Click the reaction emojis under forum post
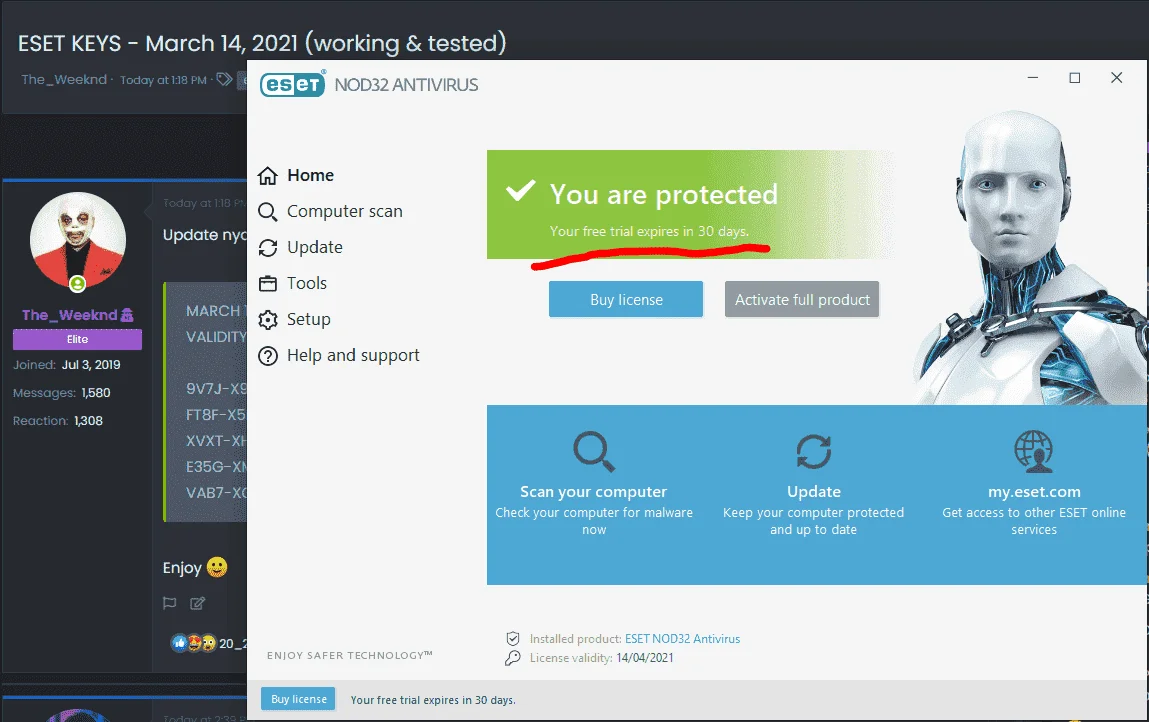1149x722 pixels. [x=193, y=643]
